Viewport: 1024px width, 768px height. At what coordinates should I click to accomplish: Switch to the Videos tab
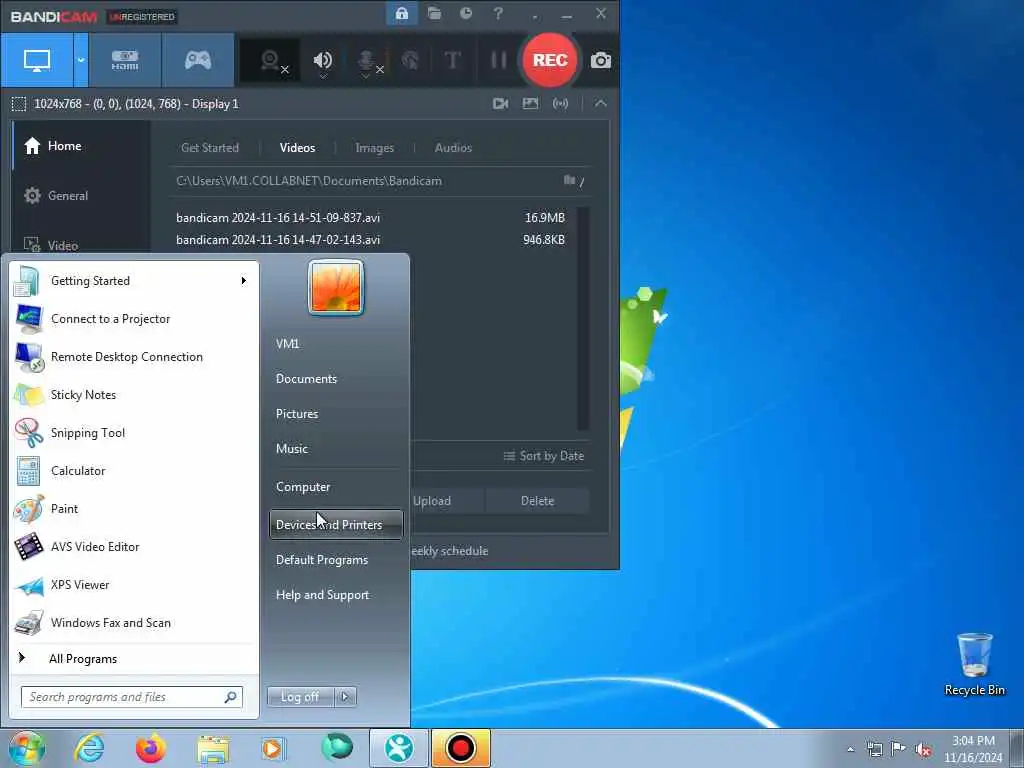[x=297, y=148]
